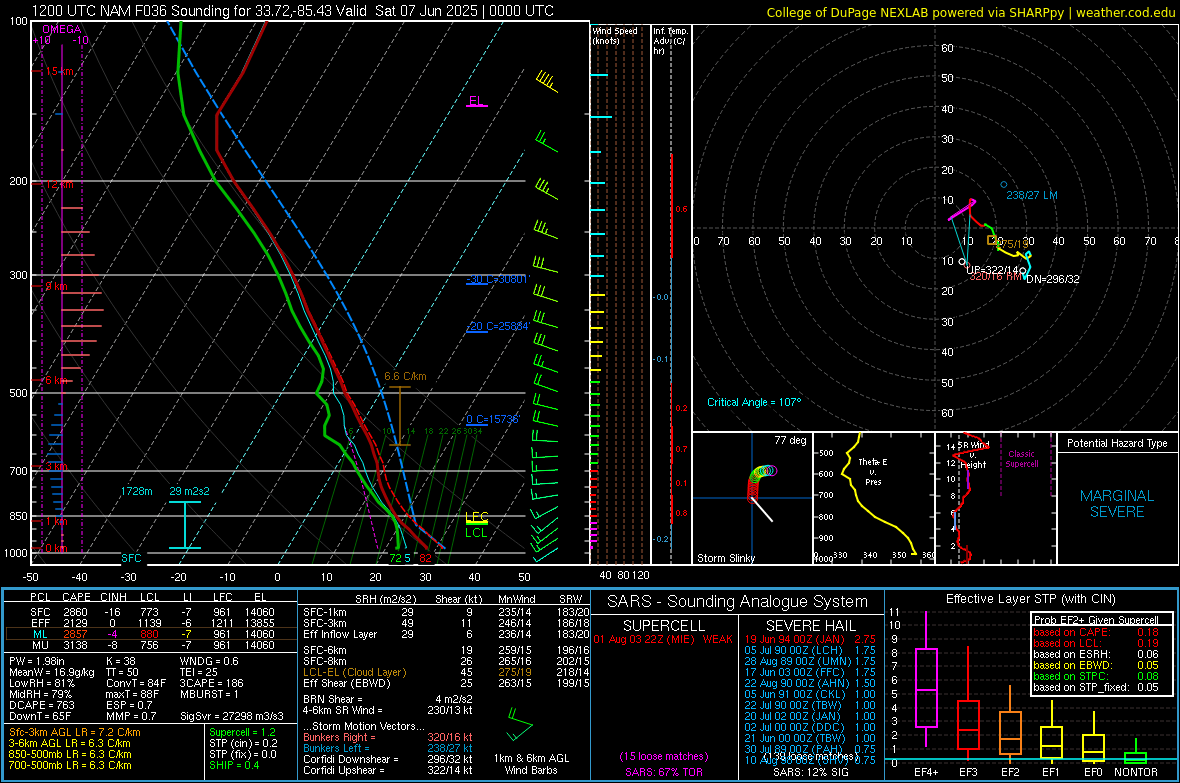Screen dimensions: 1180x783
Task: Click the magenta EF4+ box plot
Action: pos(926,679)
